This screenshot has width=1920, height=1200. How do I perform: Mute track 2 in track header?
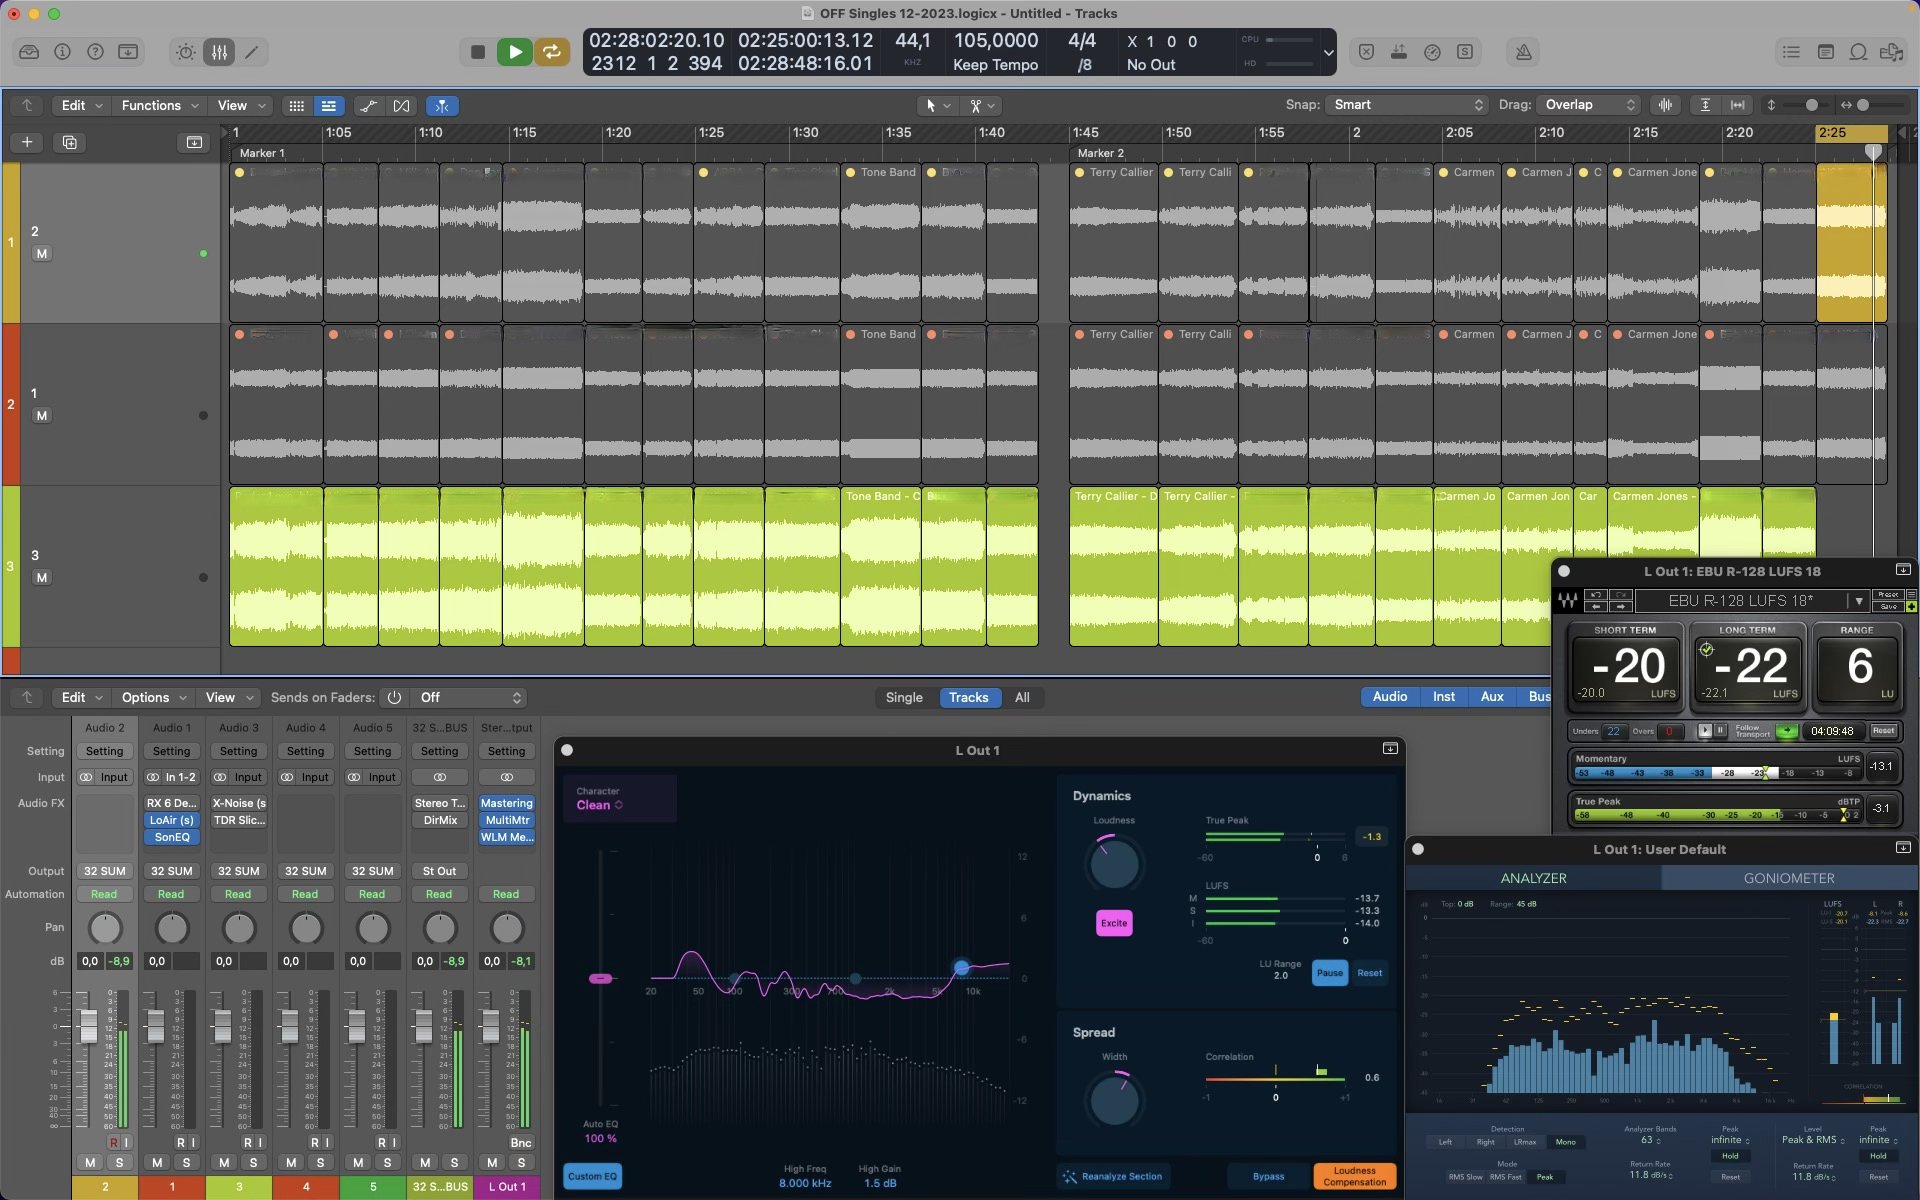(x=41, y=254)
